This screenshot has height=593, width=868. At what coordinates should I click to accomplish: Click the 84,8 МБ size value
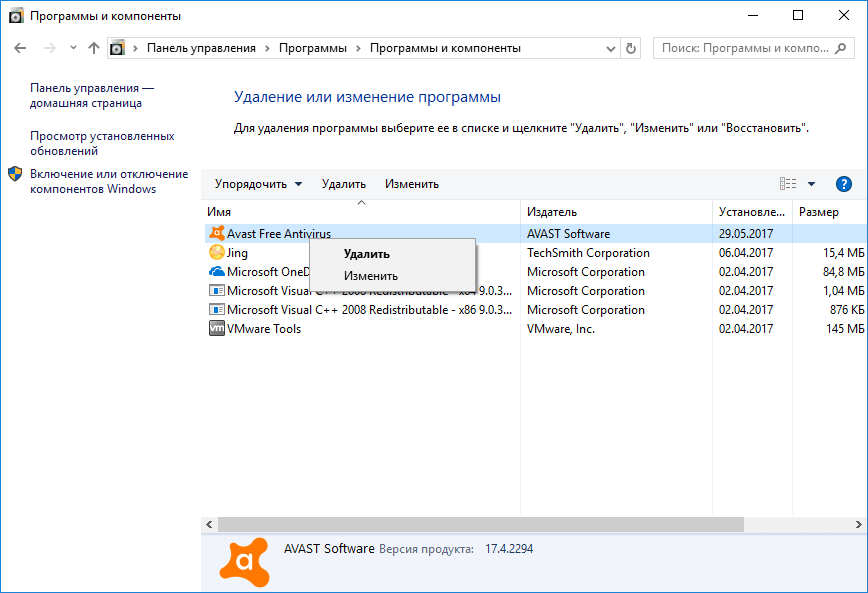tap(843, 272)
